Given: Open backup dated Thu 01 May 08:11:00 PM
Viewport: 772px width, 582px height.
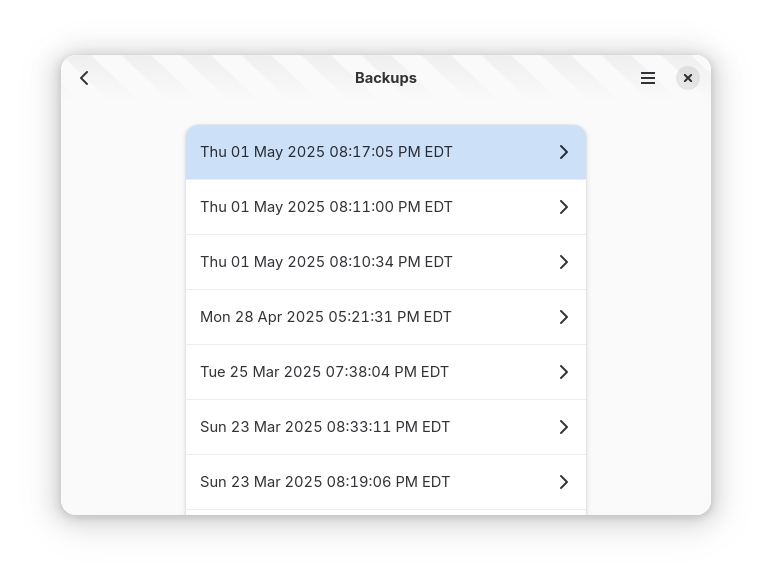Looking at the screenshot, I should 386,207.
